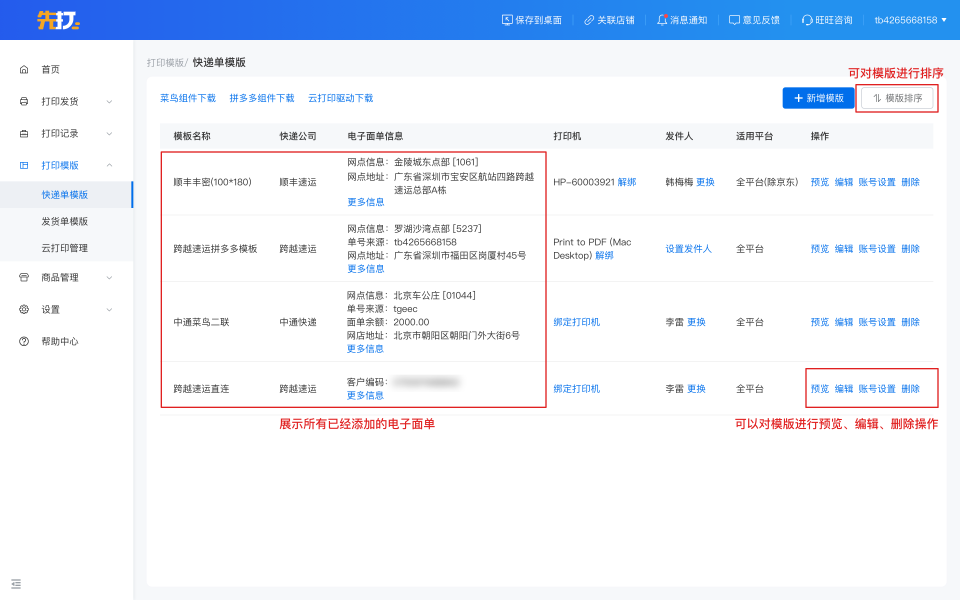Viewport: 960px width, 600px height.
Task: Click 绑定打印机 for 中通菜鸟二联 row
Action: pyautogui.click(x=577, y=322)
